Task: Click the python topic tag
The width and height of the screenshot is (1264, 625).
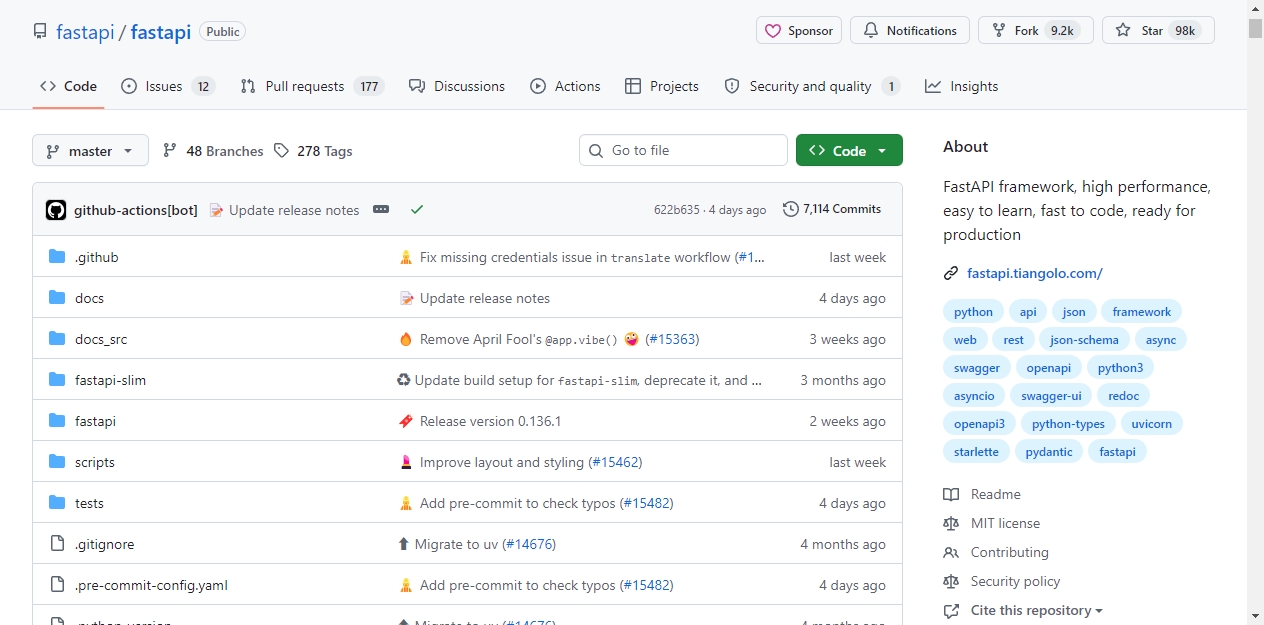Action: [973, 312]
